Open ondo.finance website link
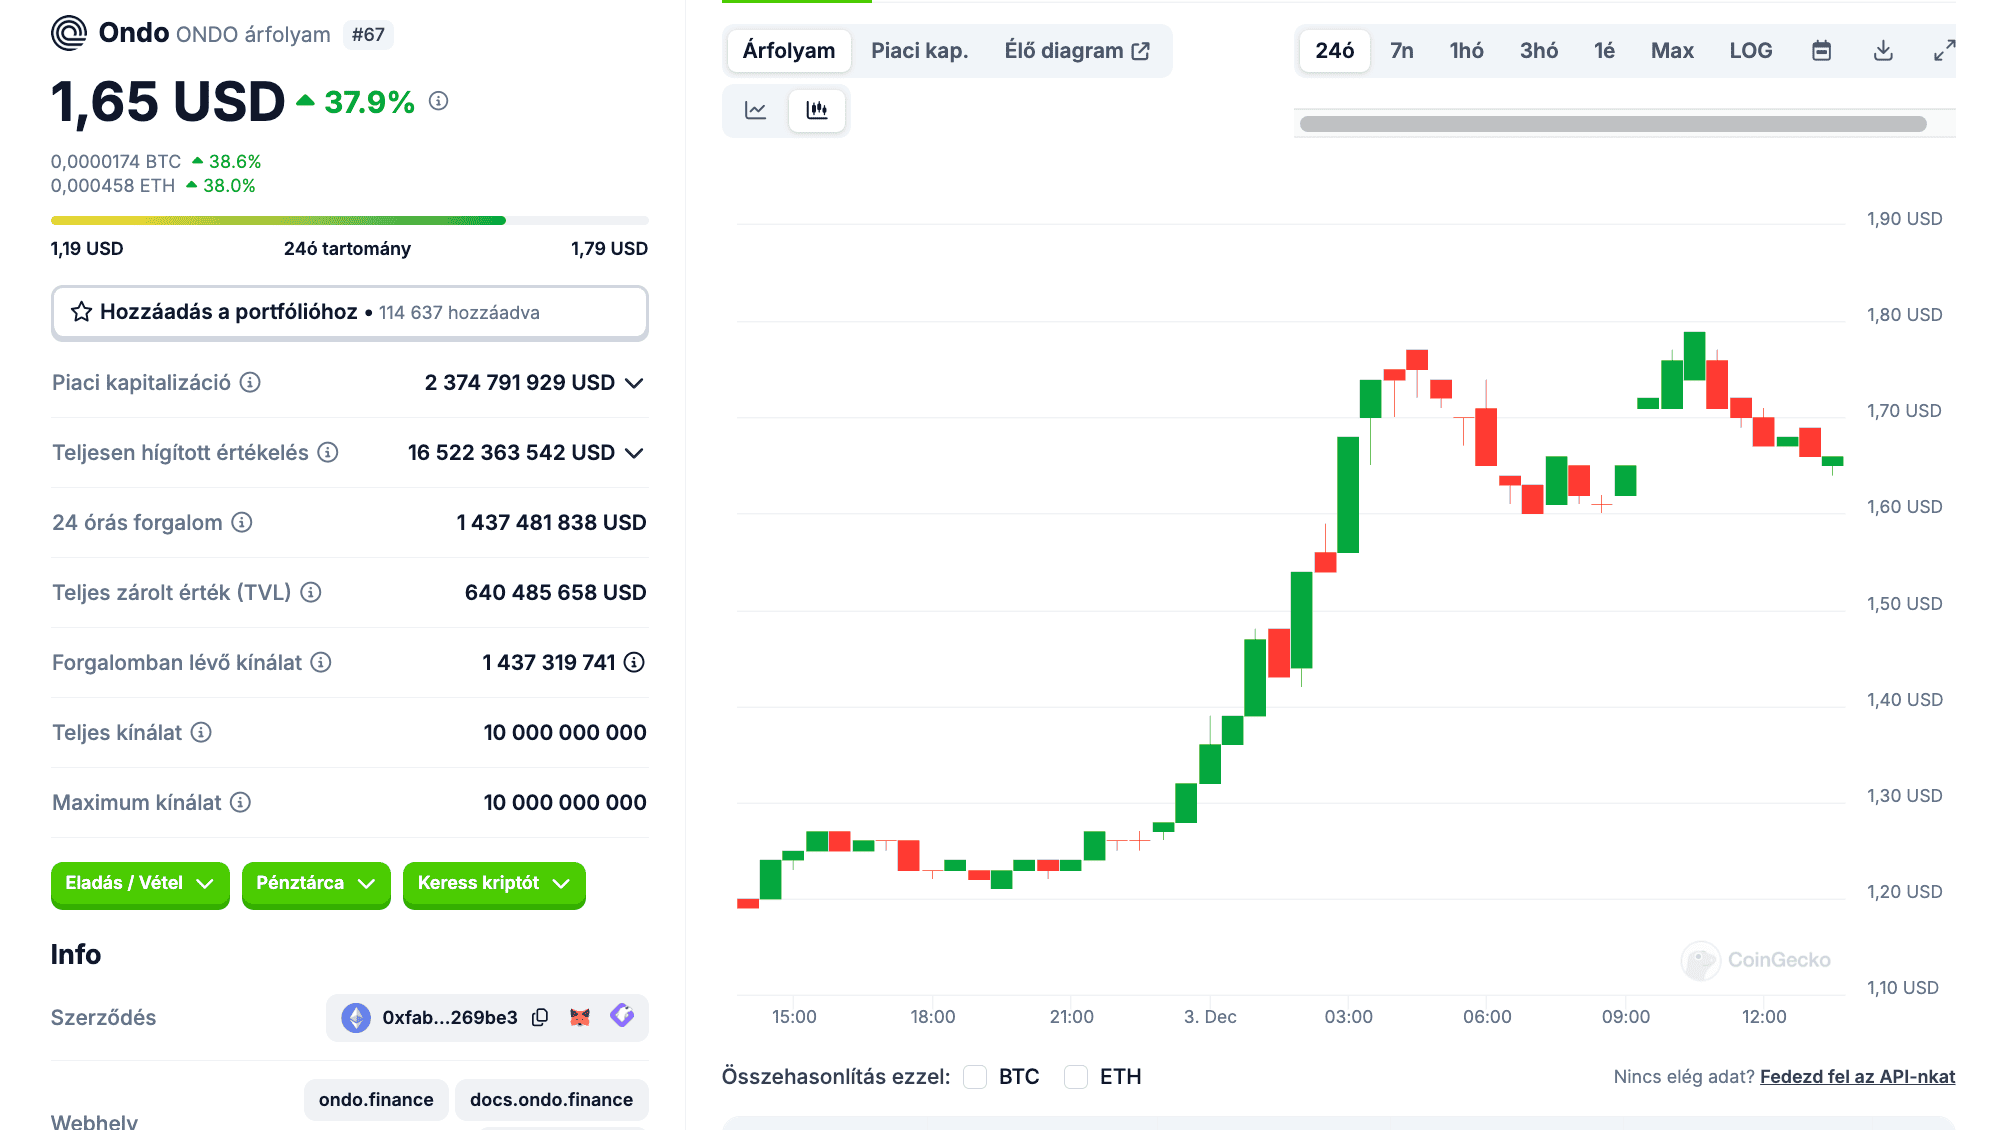Viewport: 1994px width, 1130px height. click(376, 1100)
